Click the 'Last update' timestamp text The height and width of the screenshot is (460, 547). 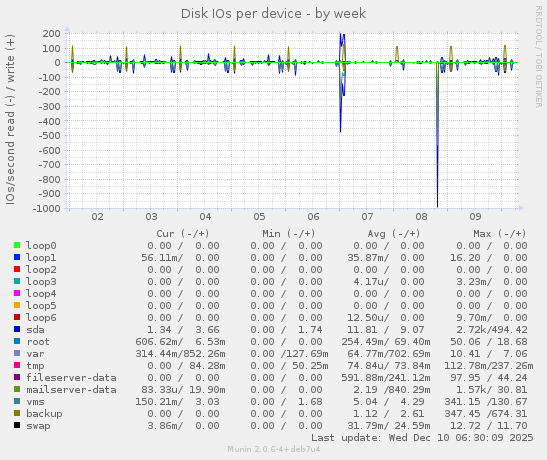click(422, 437)
